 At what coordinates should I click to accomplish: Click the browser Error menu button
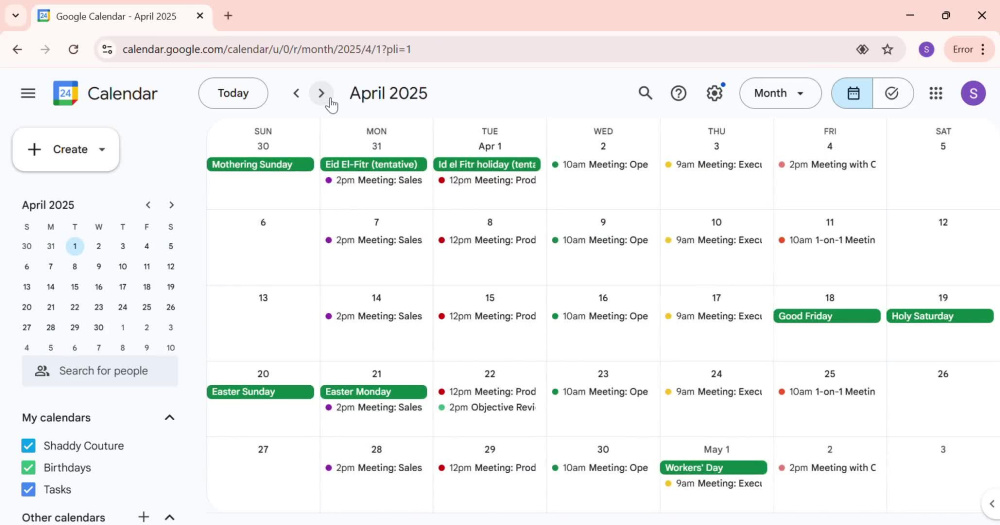tap(968, 49)
